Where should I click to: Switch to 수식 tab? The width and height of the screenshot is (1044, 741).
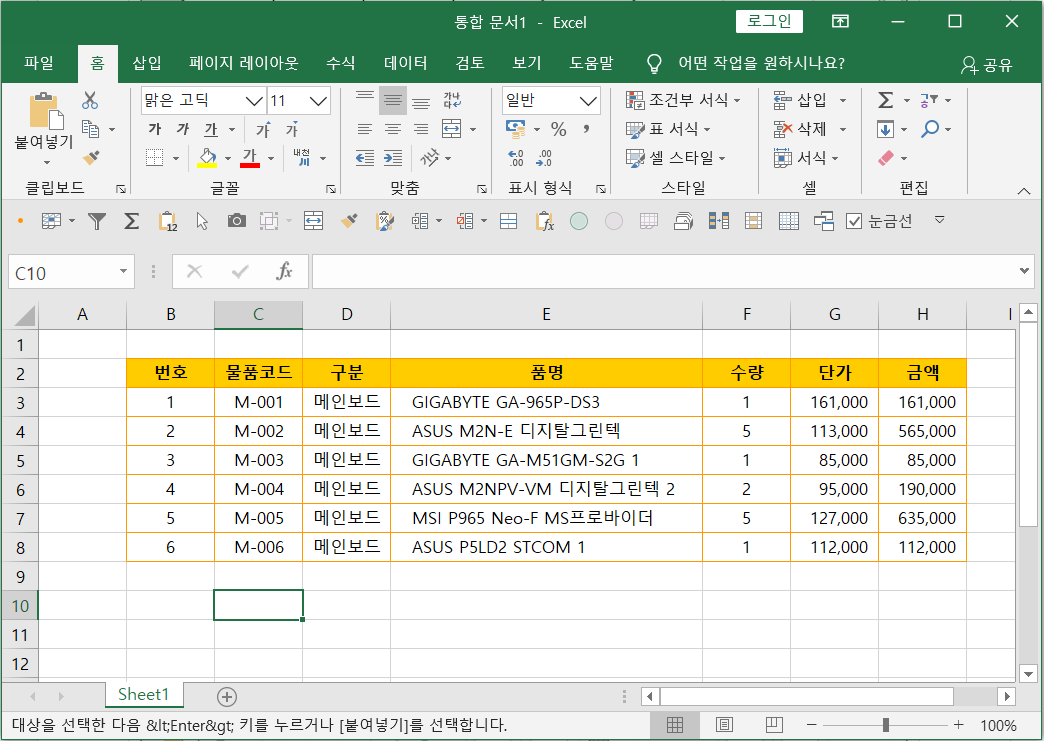tap(341, 63)
